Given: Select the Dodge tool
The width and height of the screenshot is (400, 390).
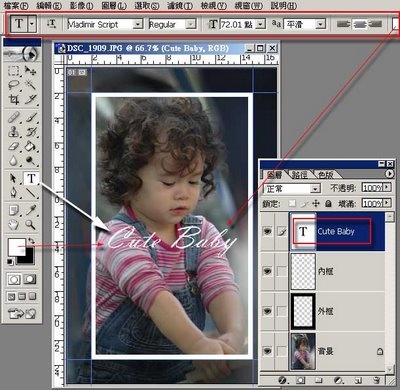Looking at the screenshot, I should point(31,161).
